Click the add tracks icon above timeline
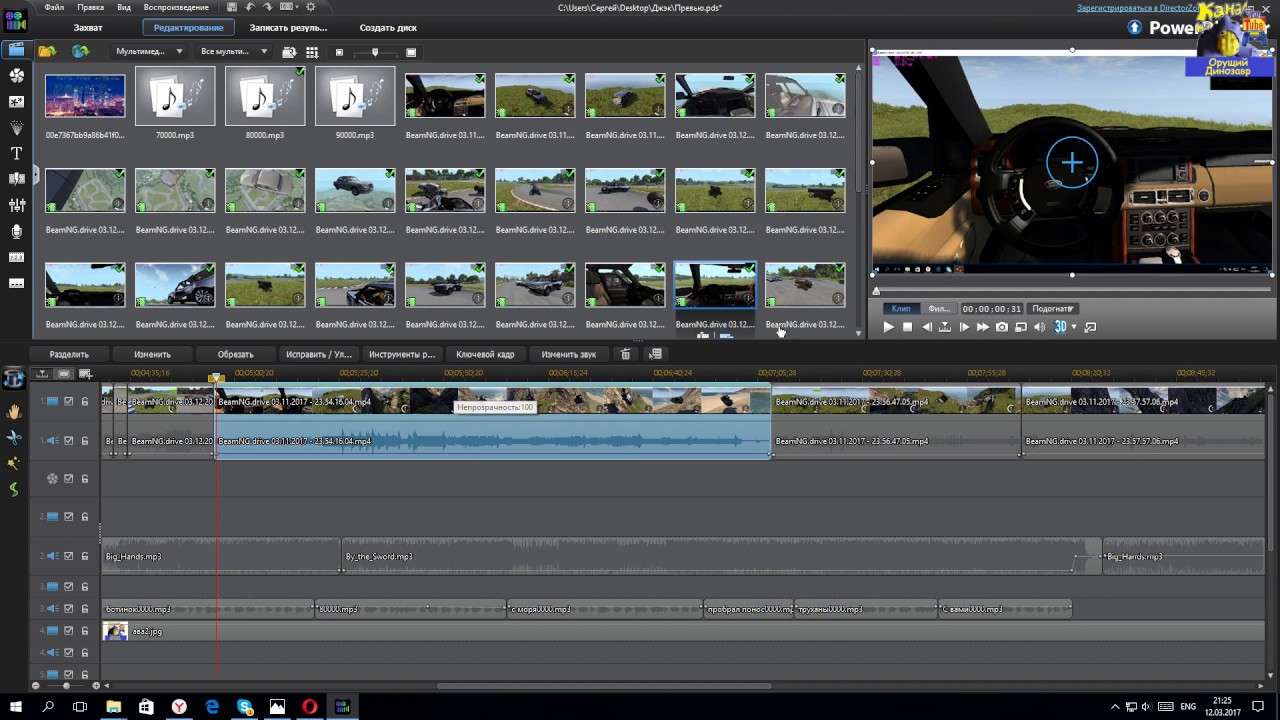Screen dimensions: 1280x720 tap(85, 374)
